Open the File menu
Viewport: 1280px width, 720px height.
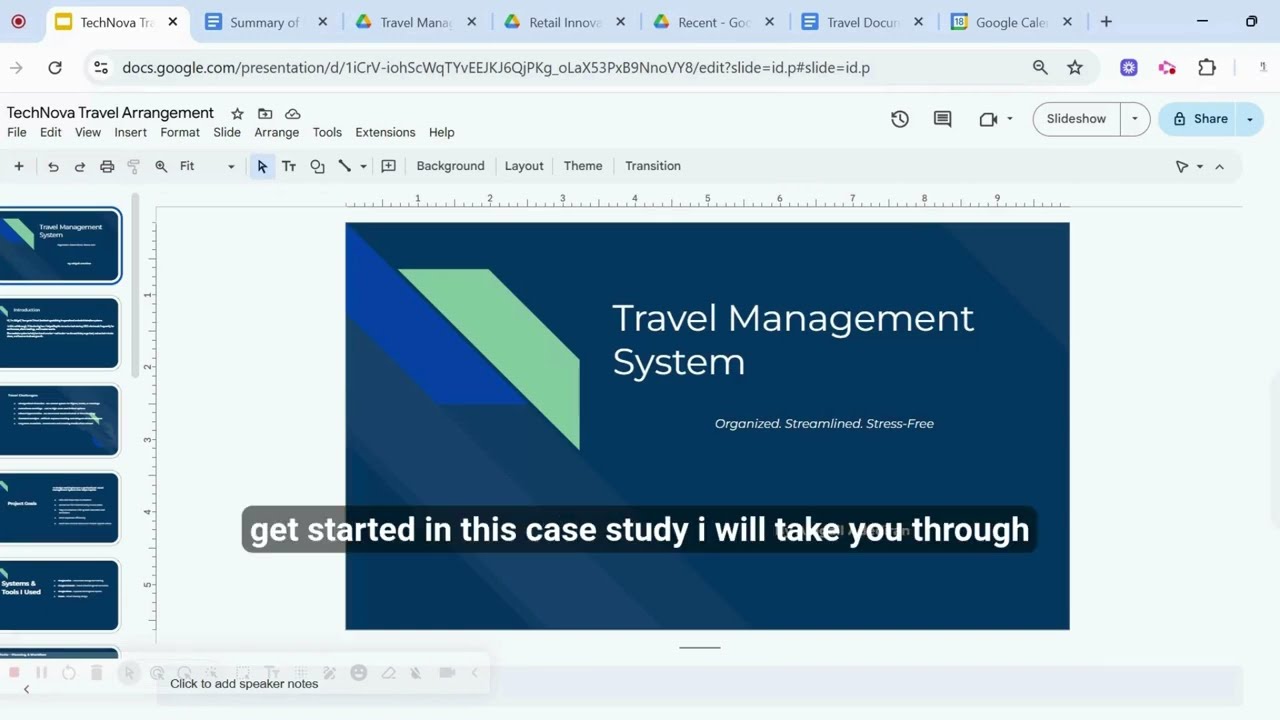pyautogui.click(x=17, y=132)
